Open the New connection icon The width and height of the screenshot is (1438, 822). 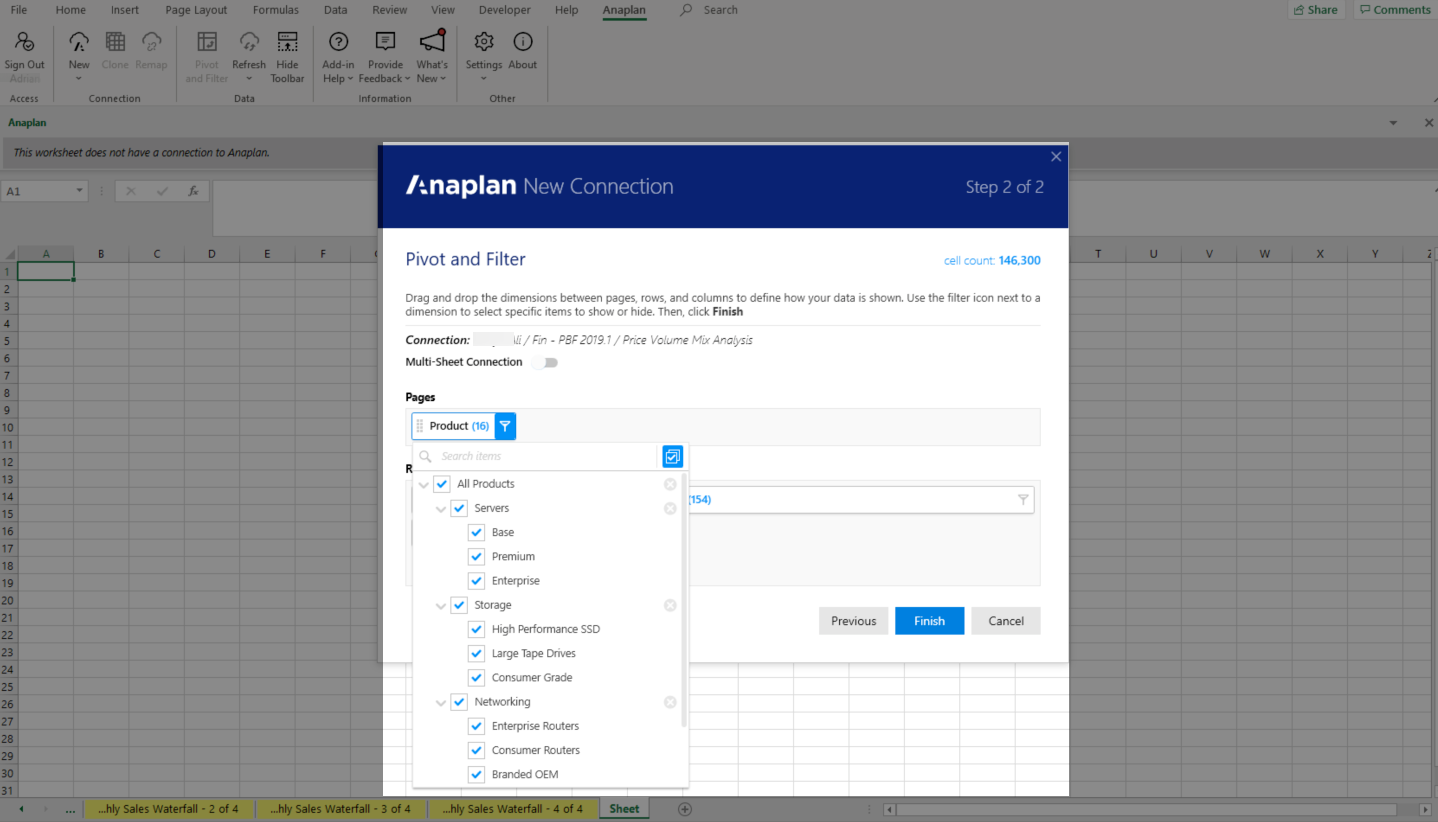click(79, 42)
